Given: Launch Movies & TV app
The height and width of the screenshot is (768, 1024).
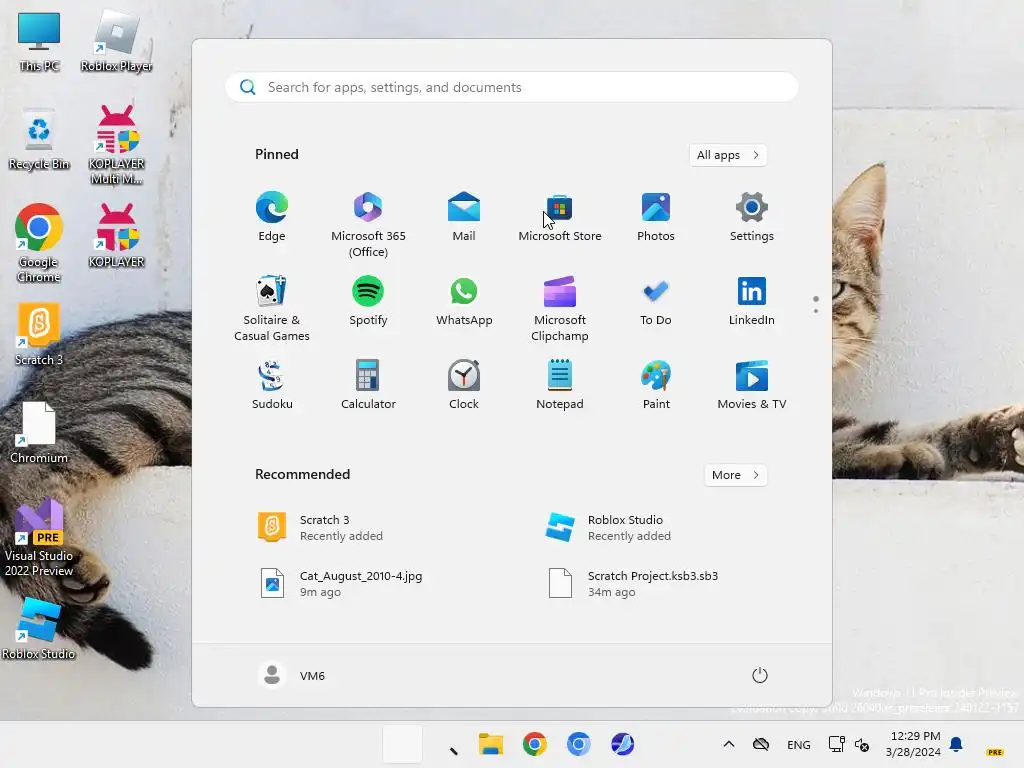Looking at the screenshot, I should point(752,385).
